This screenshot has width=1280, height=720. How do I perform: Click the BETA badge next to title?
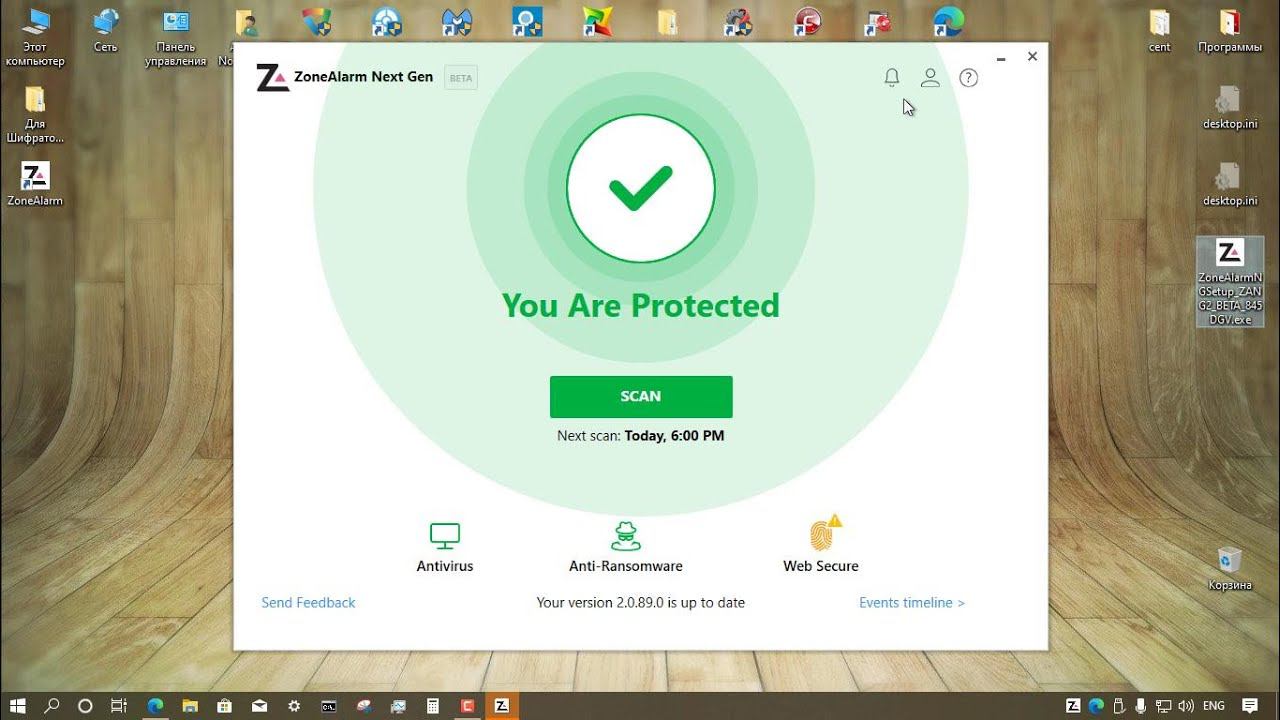[x=461, y=77]
